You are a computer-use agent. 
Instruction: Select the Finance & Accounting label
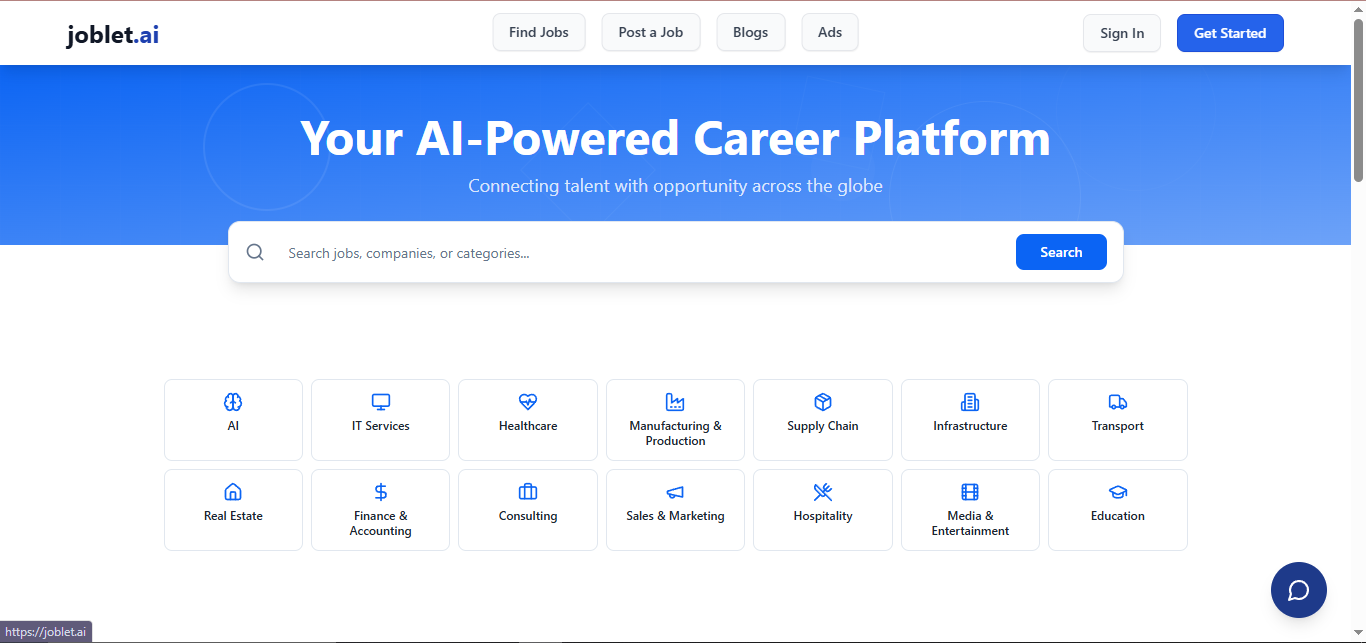[x=381, y=523]
